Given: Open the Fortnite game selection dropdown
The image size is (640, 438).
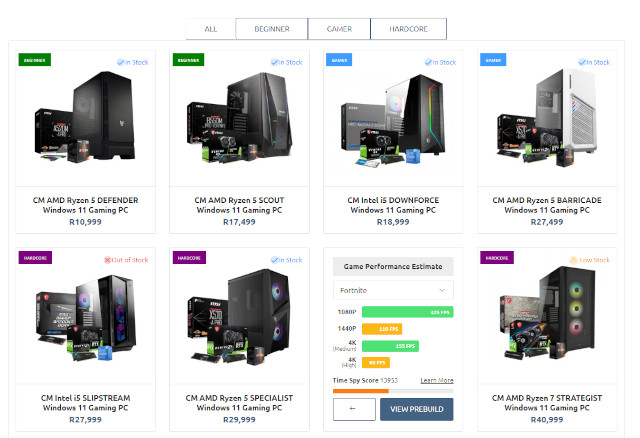Looking at the screenshot, I should pos(393,290).
